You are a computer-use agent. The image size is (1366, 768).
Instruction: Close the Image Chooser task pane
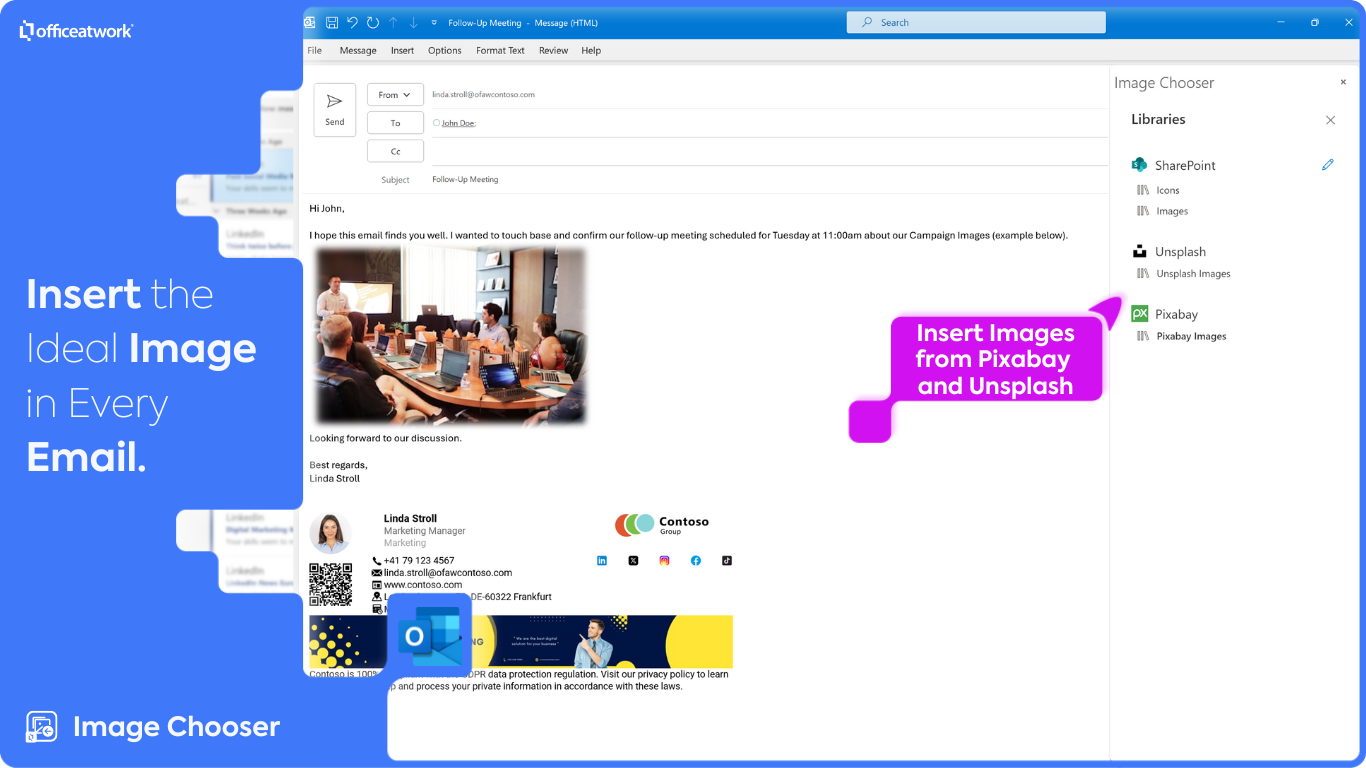(x=1343, y=83)
